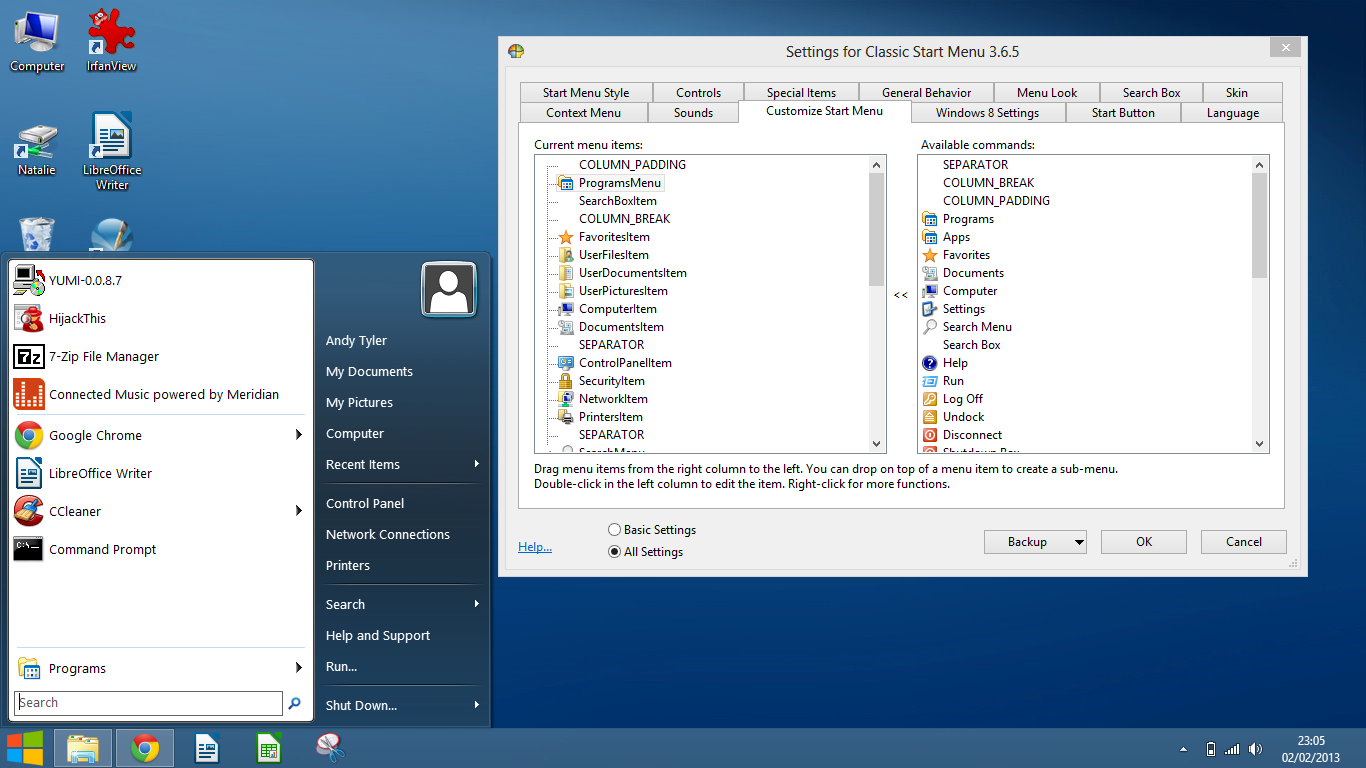Select SearchBoxItem in current menu items
Image resolution: width=1366 pixels, height=768 pixels.
pos(617,201)
